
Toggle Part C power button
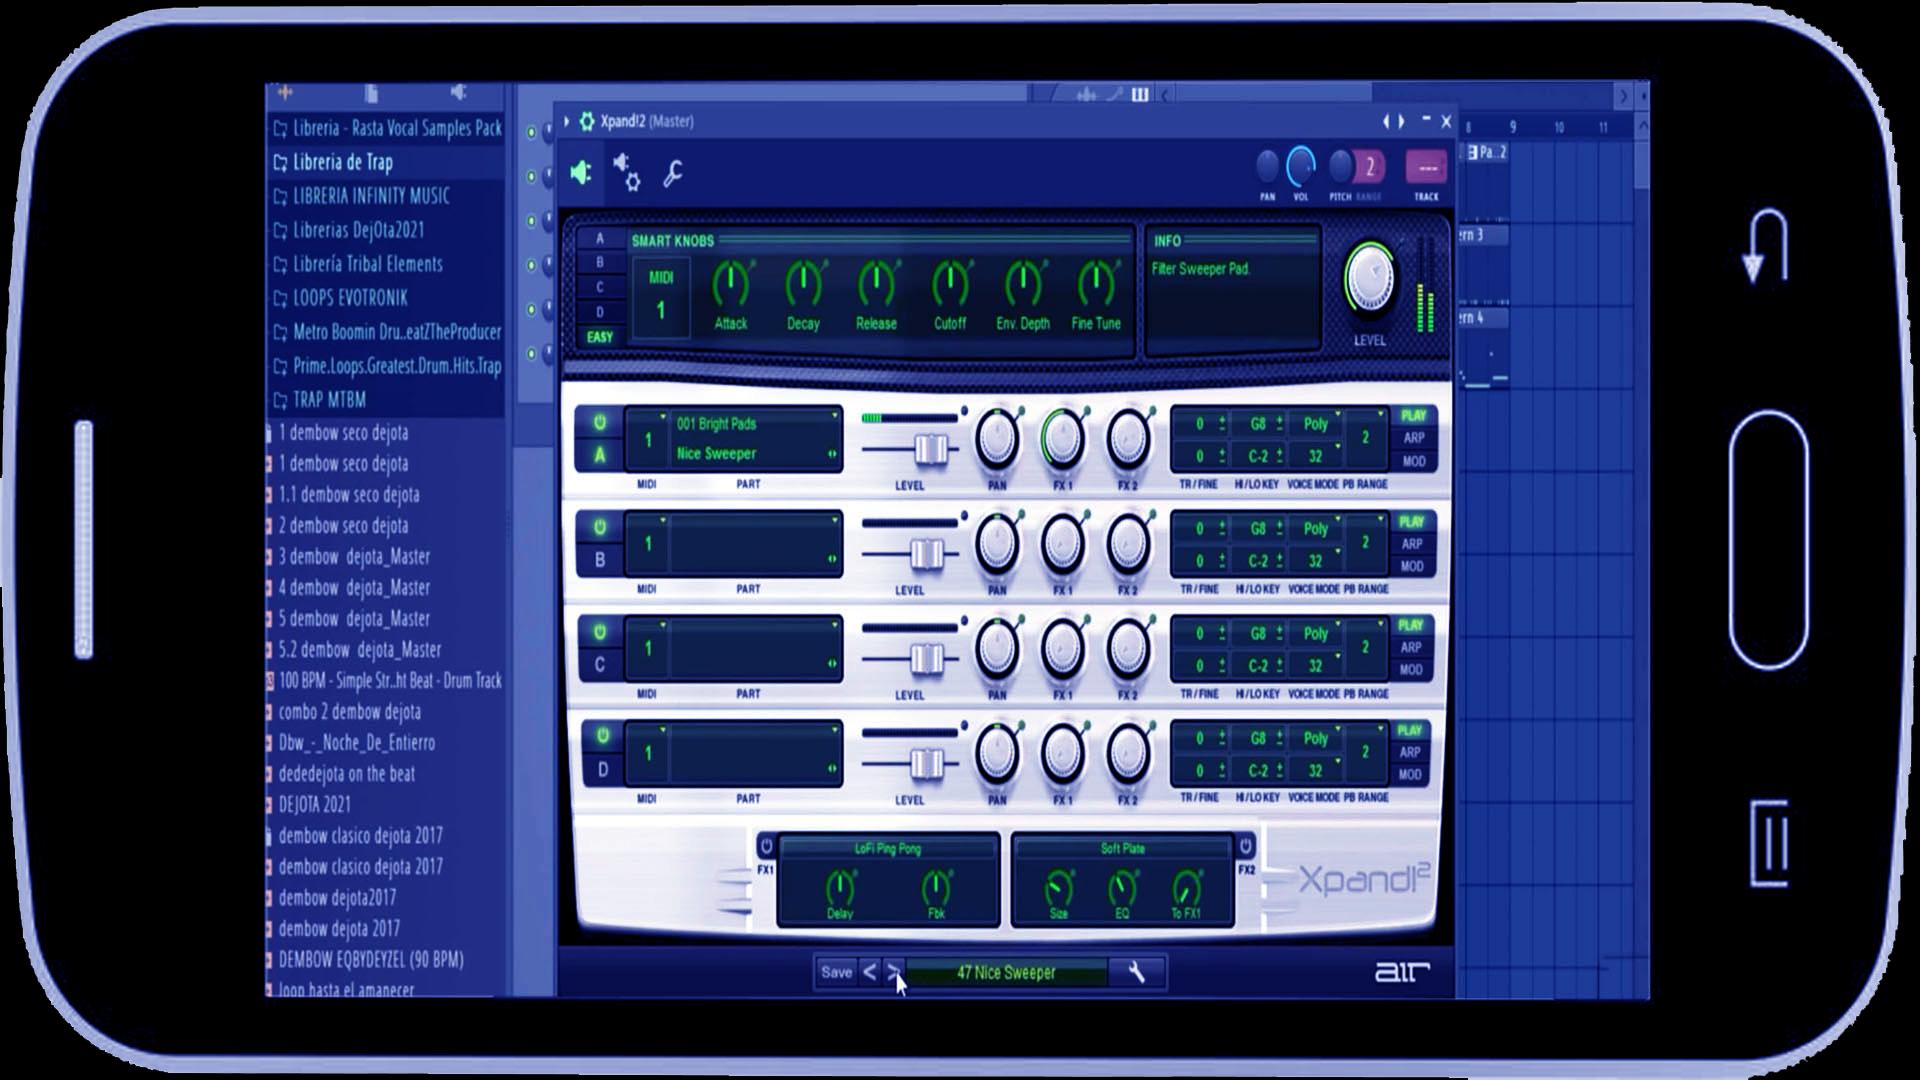[x=600, y=632]
